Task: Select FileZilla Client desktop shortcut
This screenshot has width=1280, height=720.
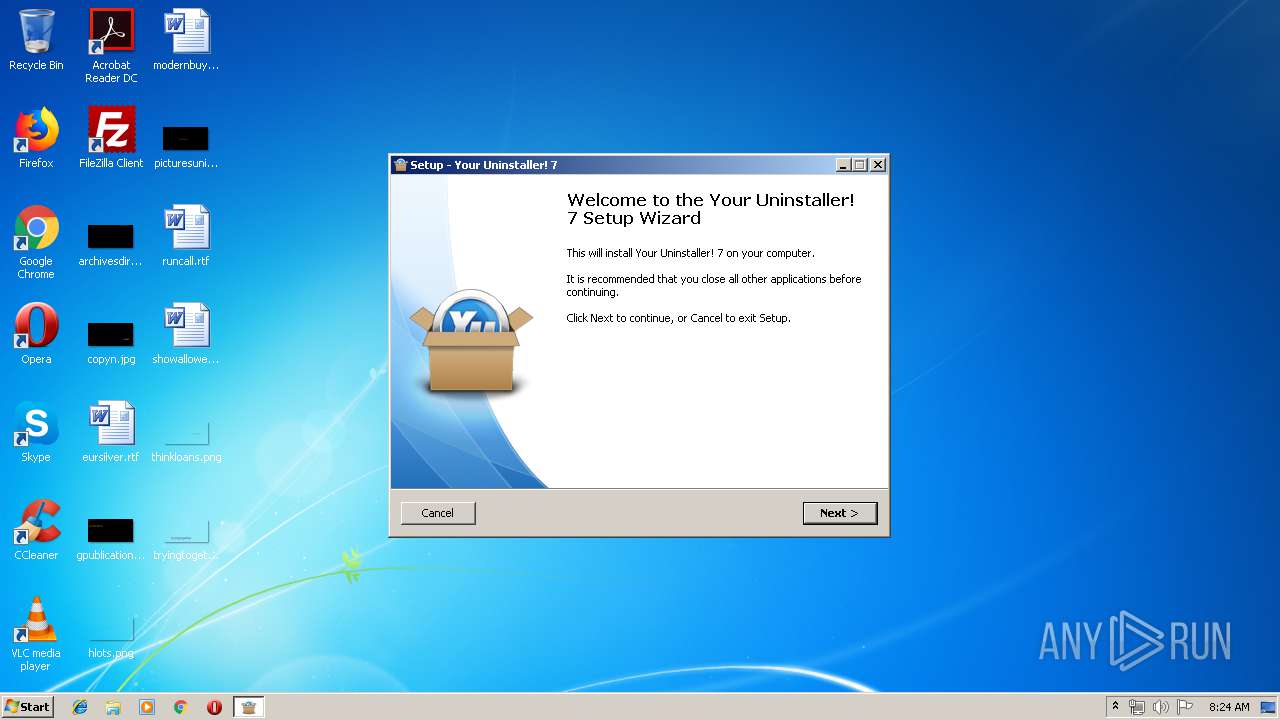Action: 111,138
